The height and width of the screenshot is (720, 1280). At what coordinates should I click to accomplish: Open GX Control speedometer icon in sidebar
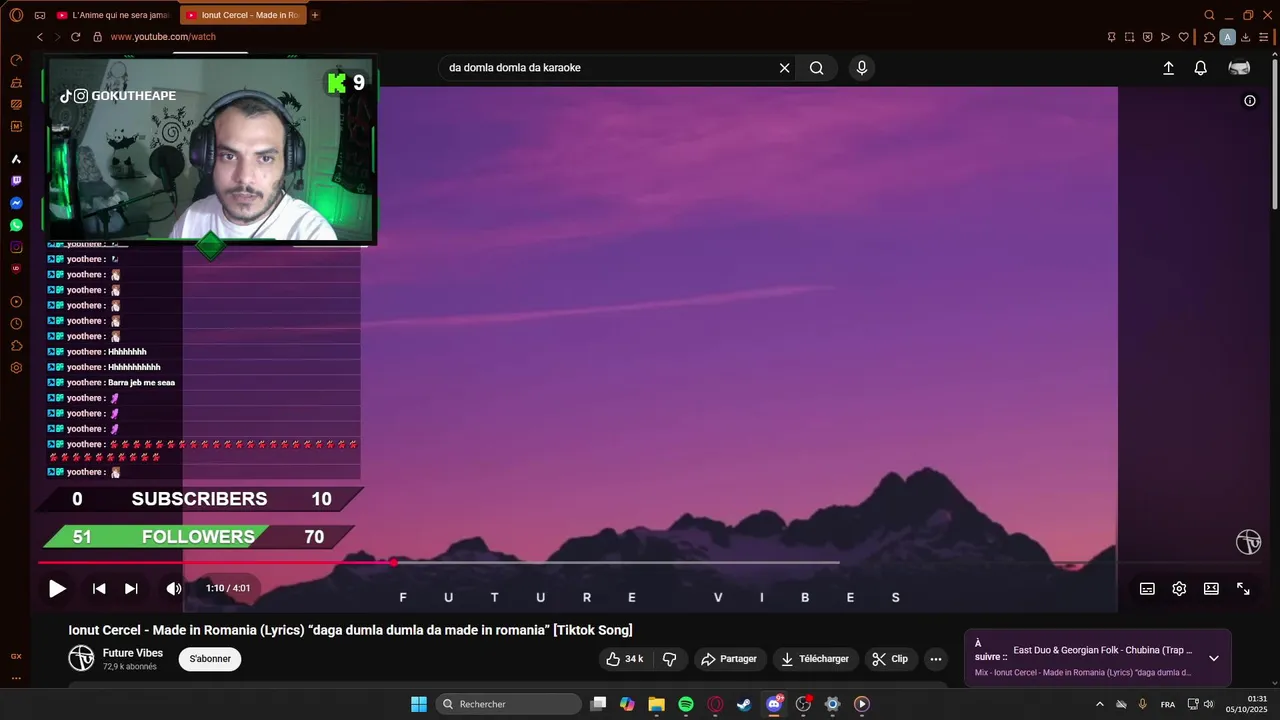pyautogui.click(x=16, y=60)
